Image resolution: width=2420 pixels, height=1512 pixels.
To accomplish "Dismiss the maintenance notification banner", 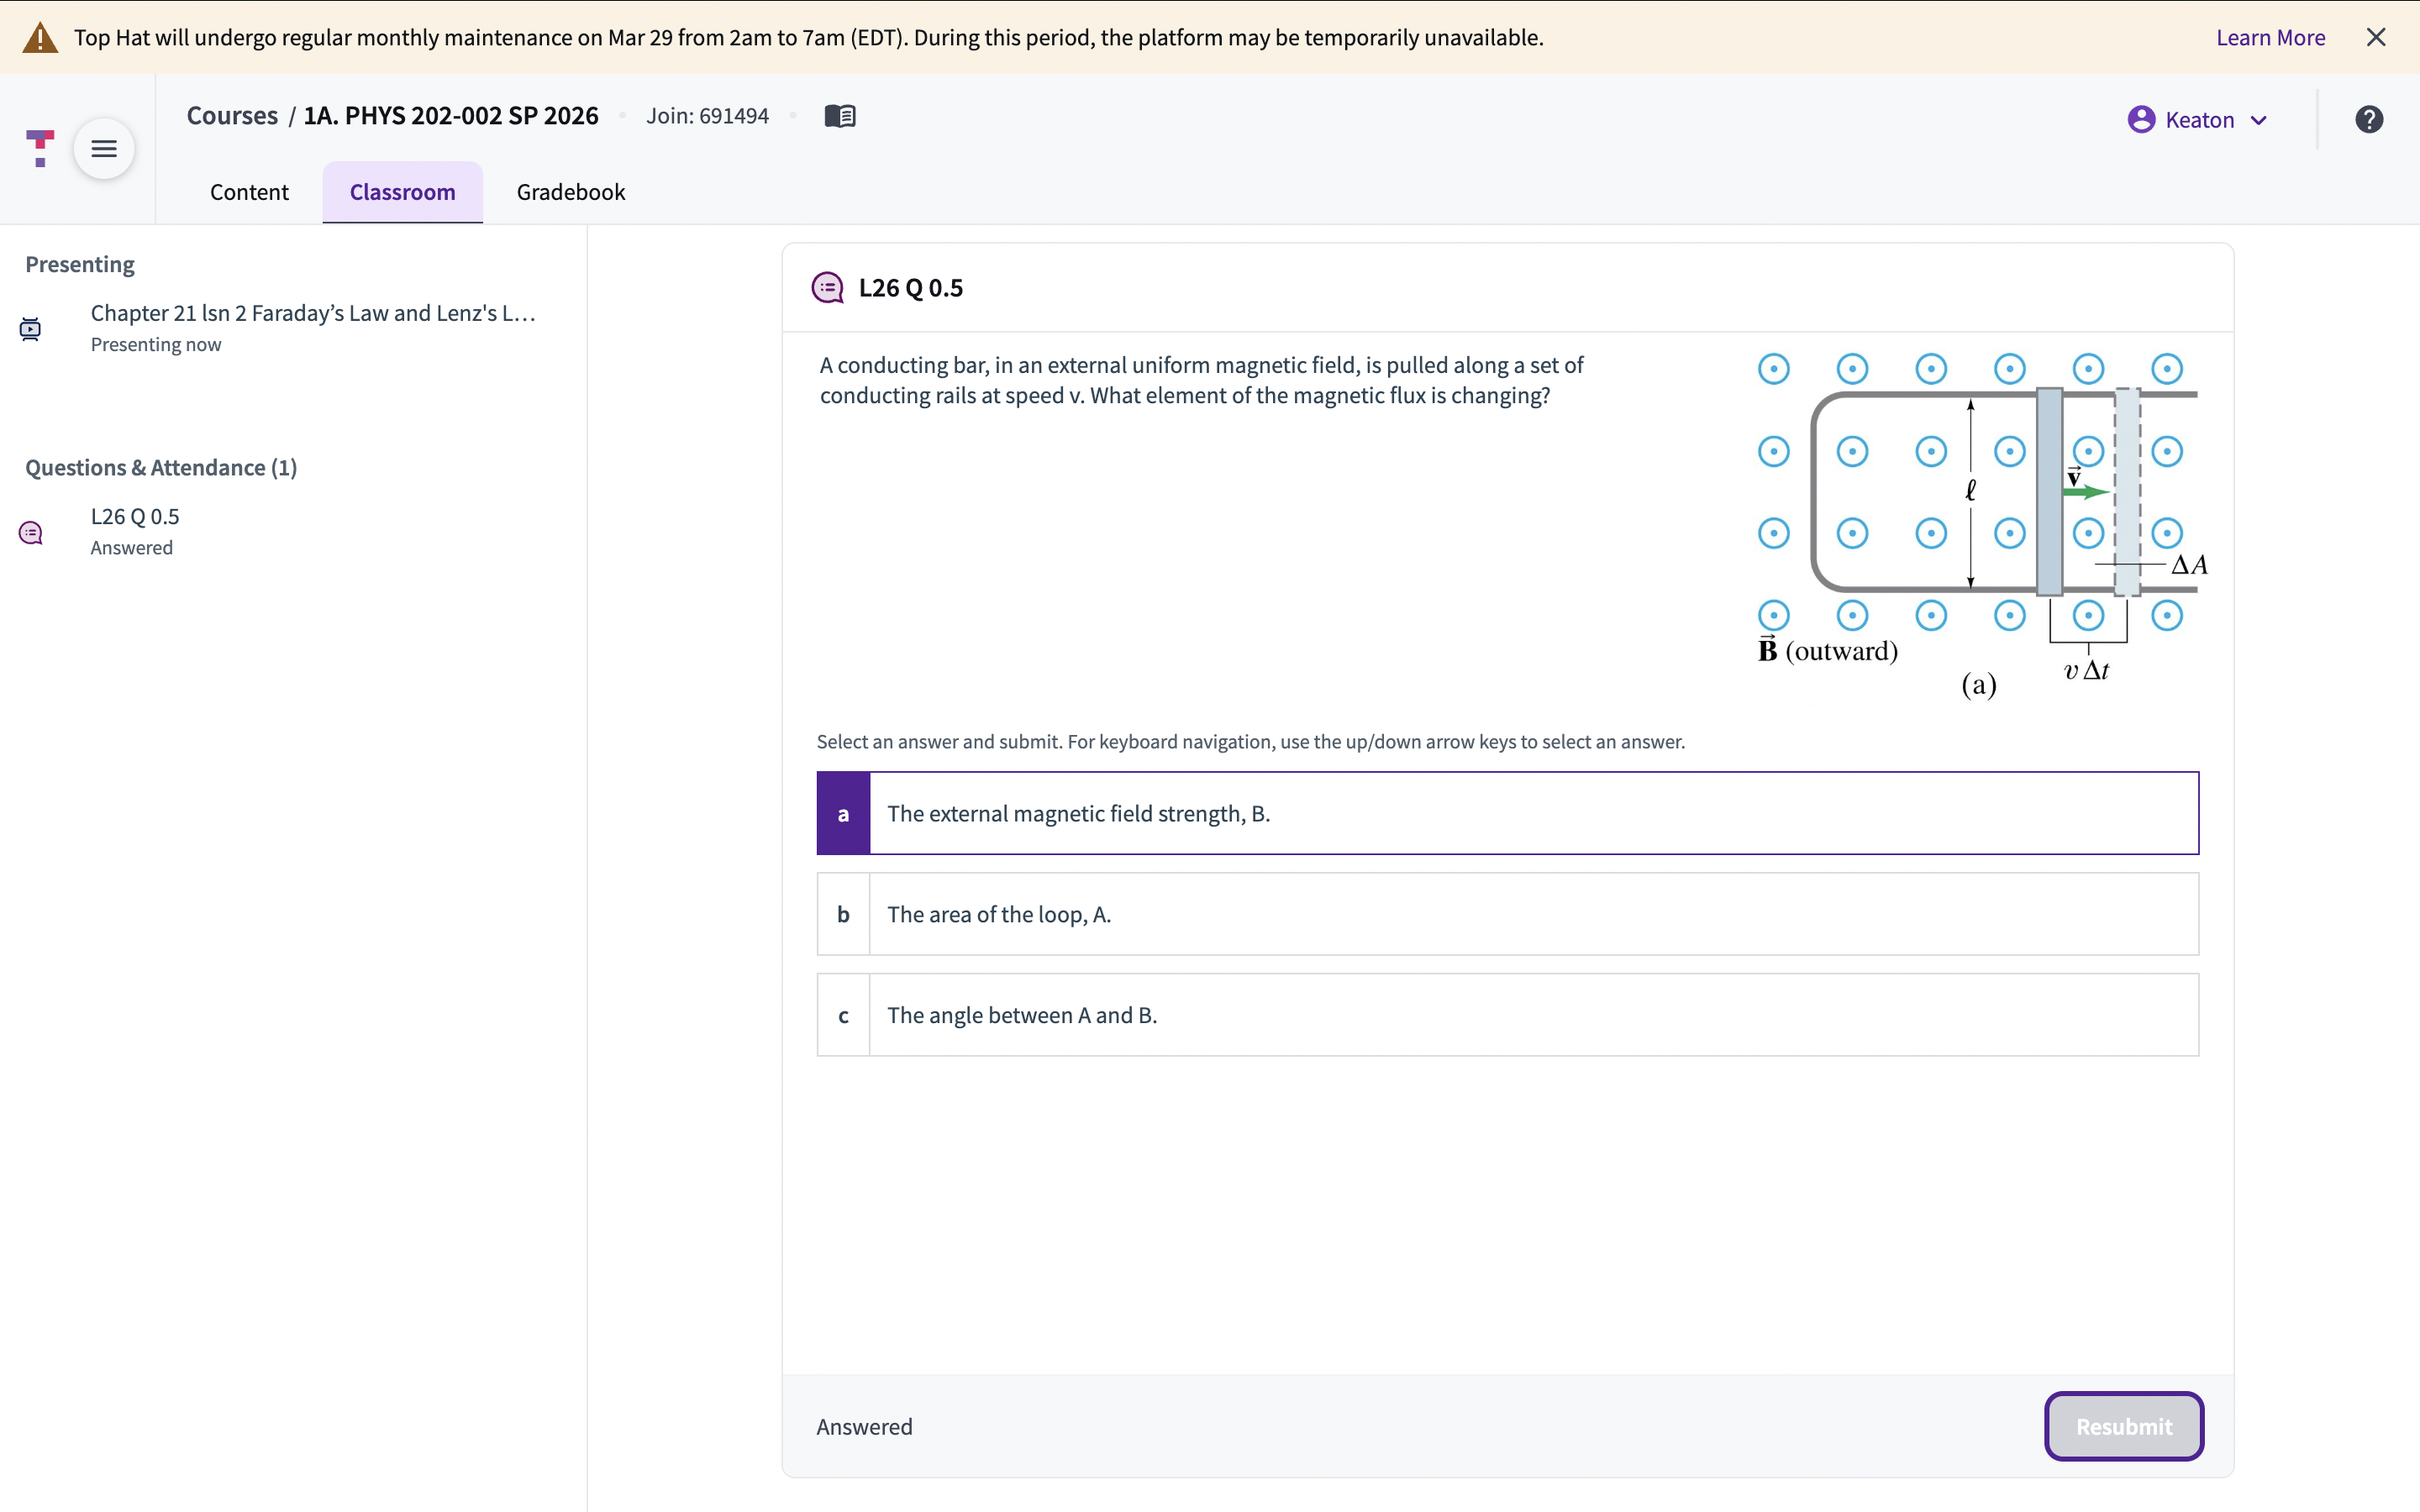I will 2376,38.
